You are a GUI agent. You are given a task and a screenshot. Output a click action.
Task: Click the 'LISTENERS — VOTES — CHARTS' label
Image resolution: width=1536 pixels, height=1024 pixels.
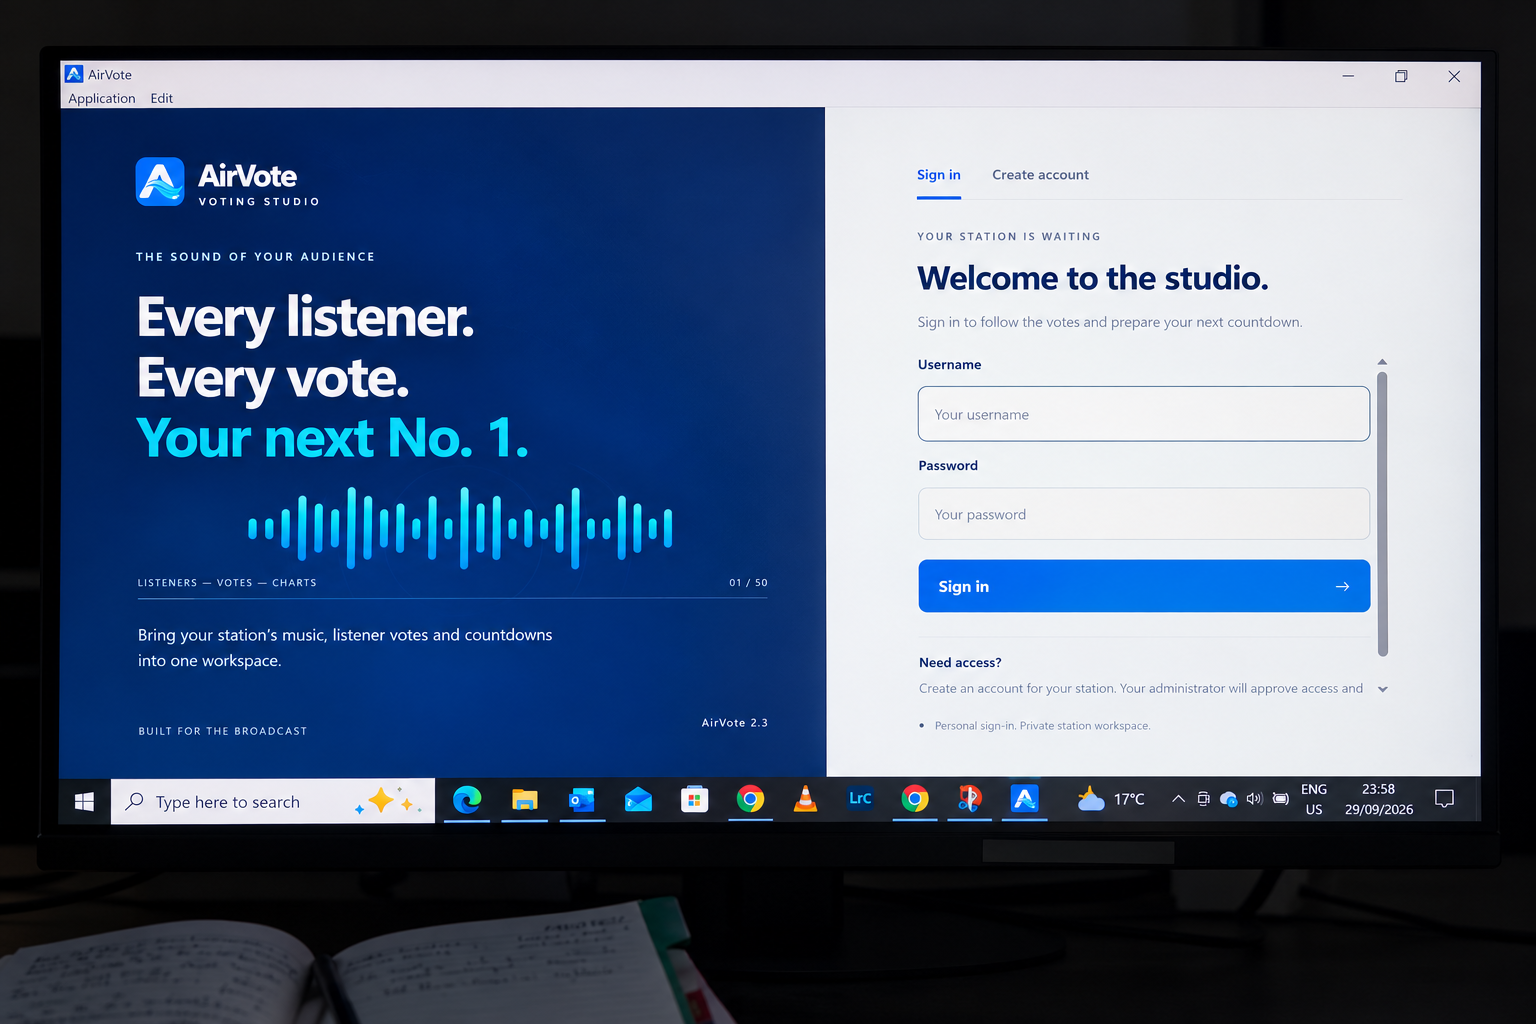[227, 582]
